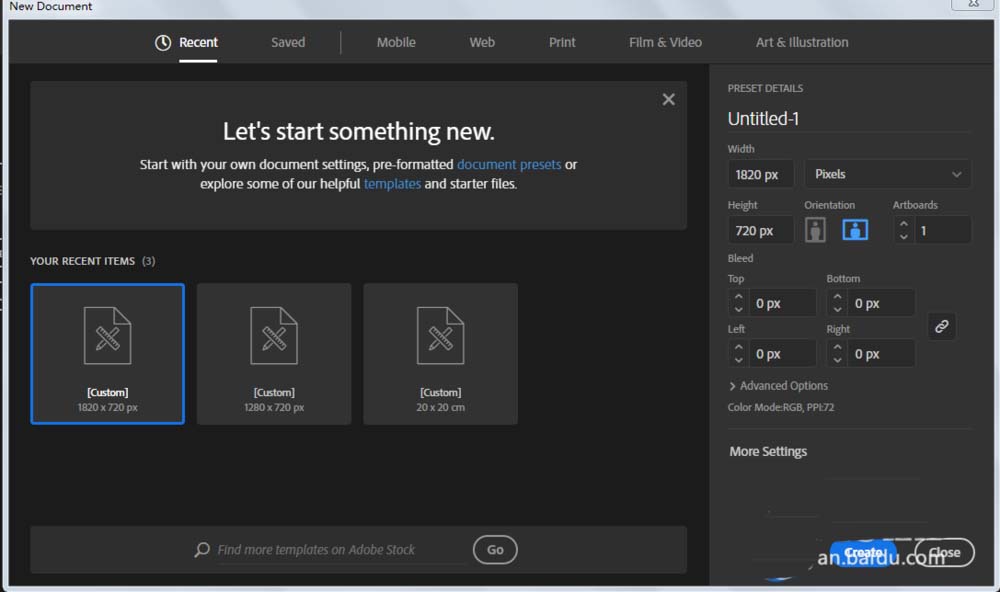
Task: Choose landscape orientation
Action: pos(855,230)
